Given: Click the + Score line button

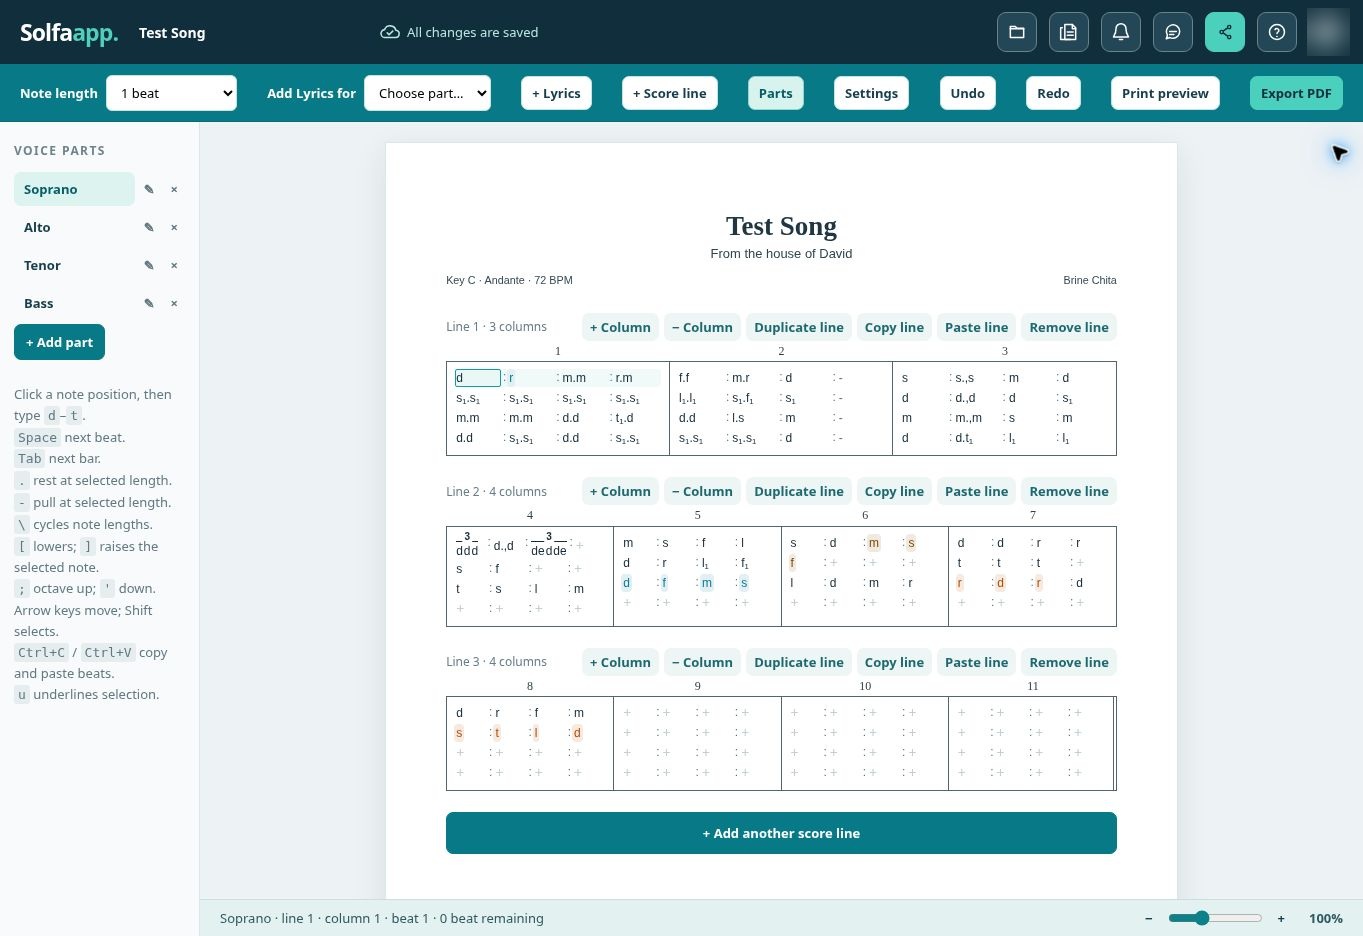Looking at the screenshot, I should (670, 93).
